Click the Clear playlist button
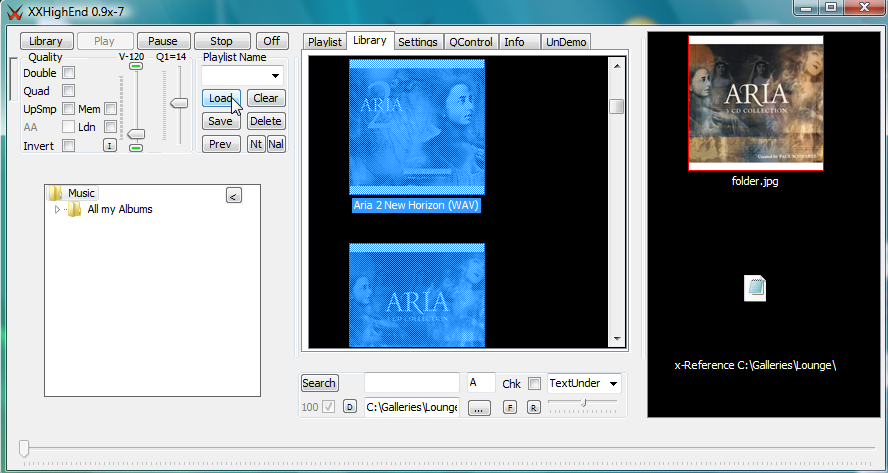This screenshot has width=888, height=473. coord(266,98)
